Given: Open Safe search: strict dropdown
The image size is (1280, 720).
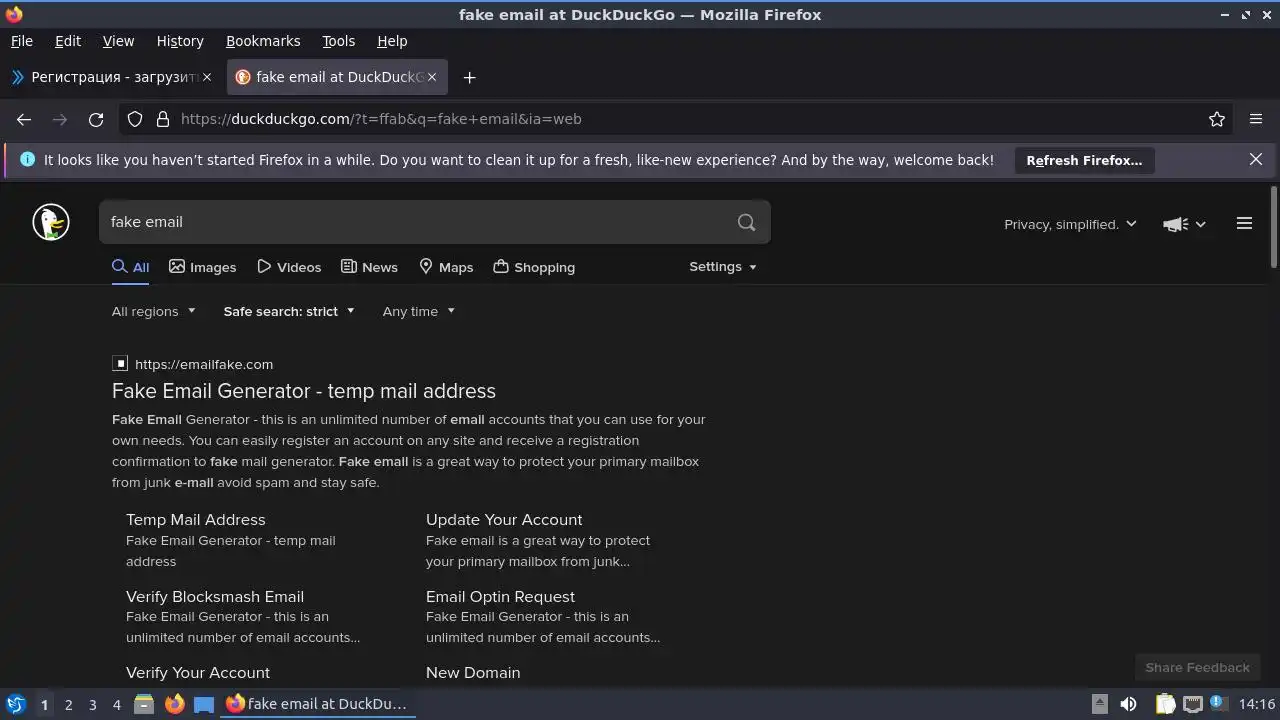Looking at the screenshot, I should [289, 311].
